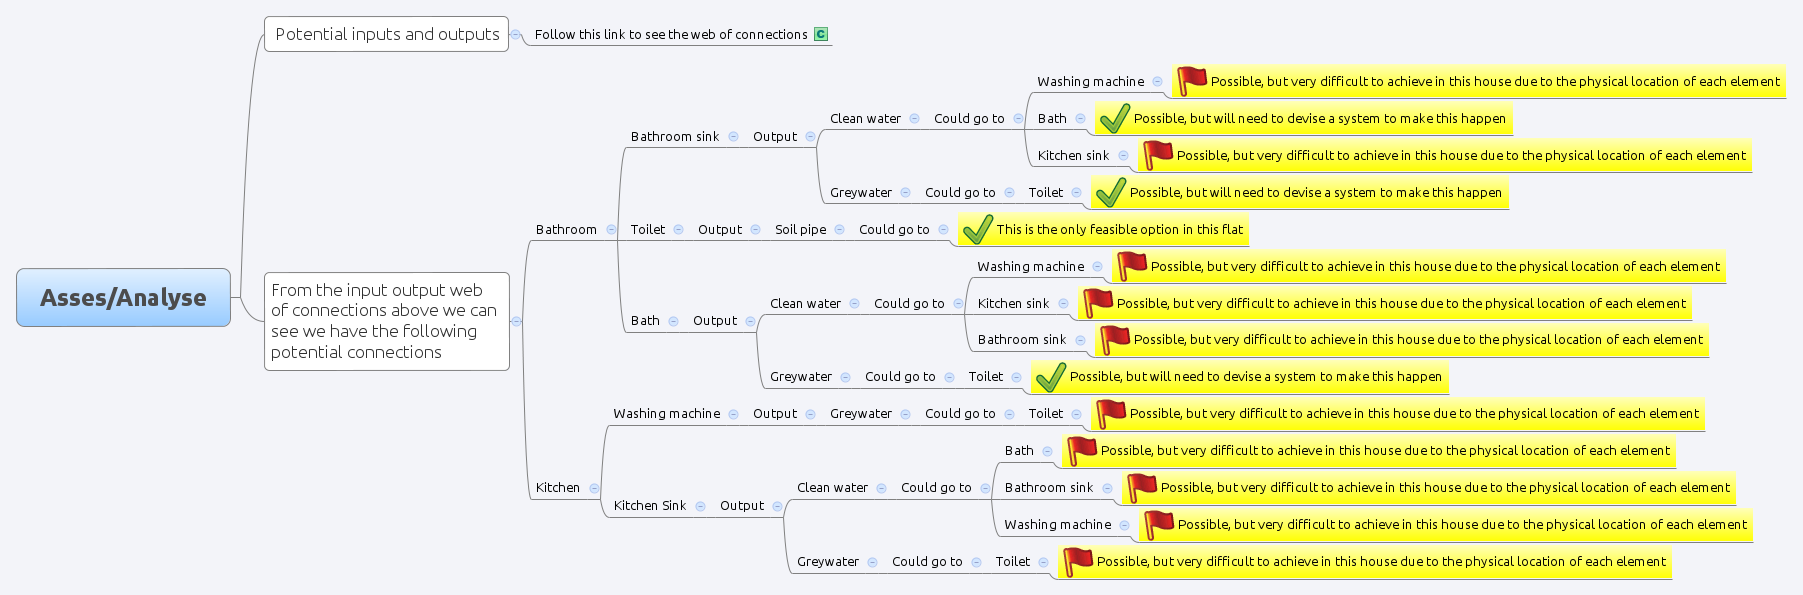Collapse Potential inputs and outputs topic
1803x595 pixels.
tap(516, 34)
